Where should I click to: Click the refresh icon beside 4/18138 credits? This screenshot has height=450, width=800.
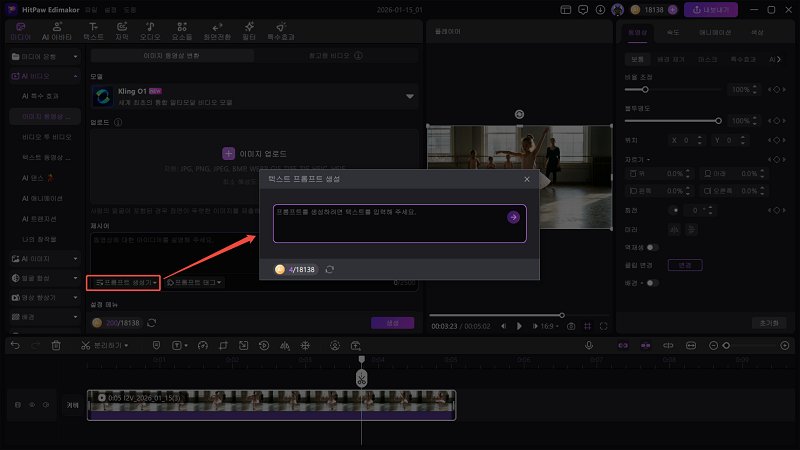[x=330, y=269]
